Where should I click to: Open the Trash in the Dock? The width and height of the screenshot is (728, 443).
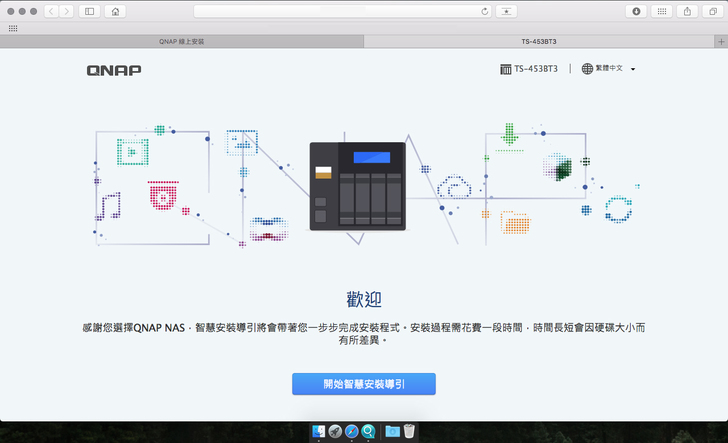tap(409, 431)
